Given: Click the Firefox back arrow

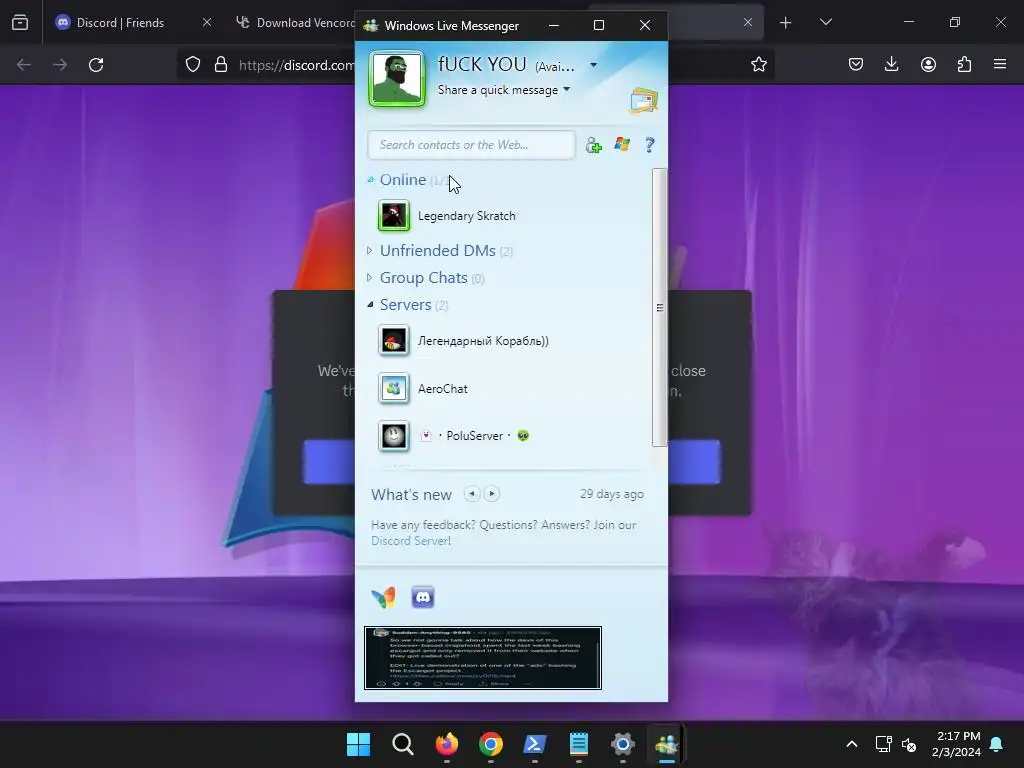Looking at the screenshot, I should pos(24,65).
